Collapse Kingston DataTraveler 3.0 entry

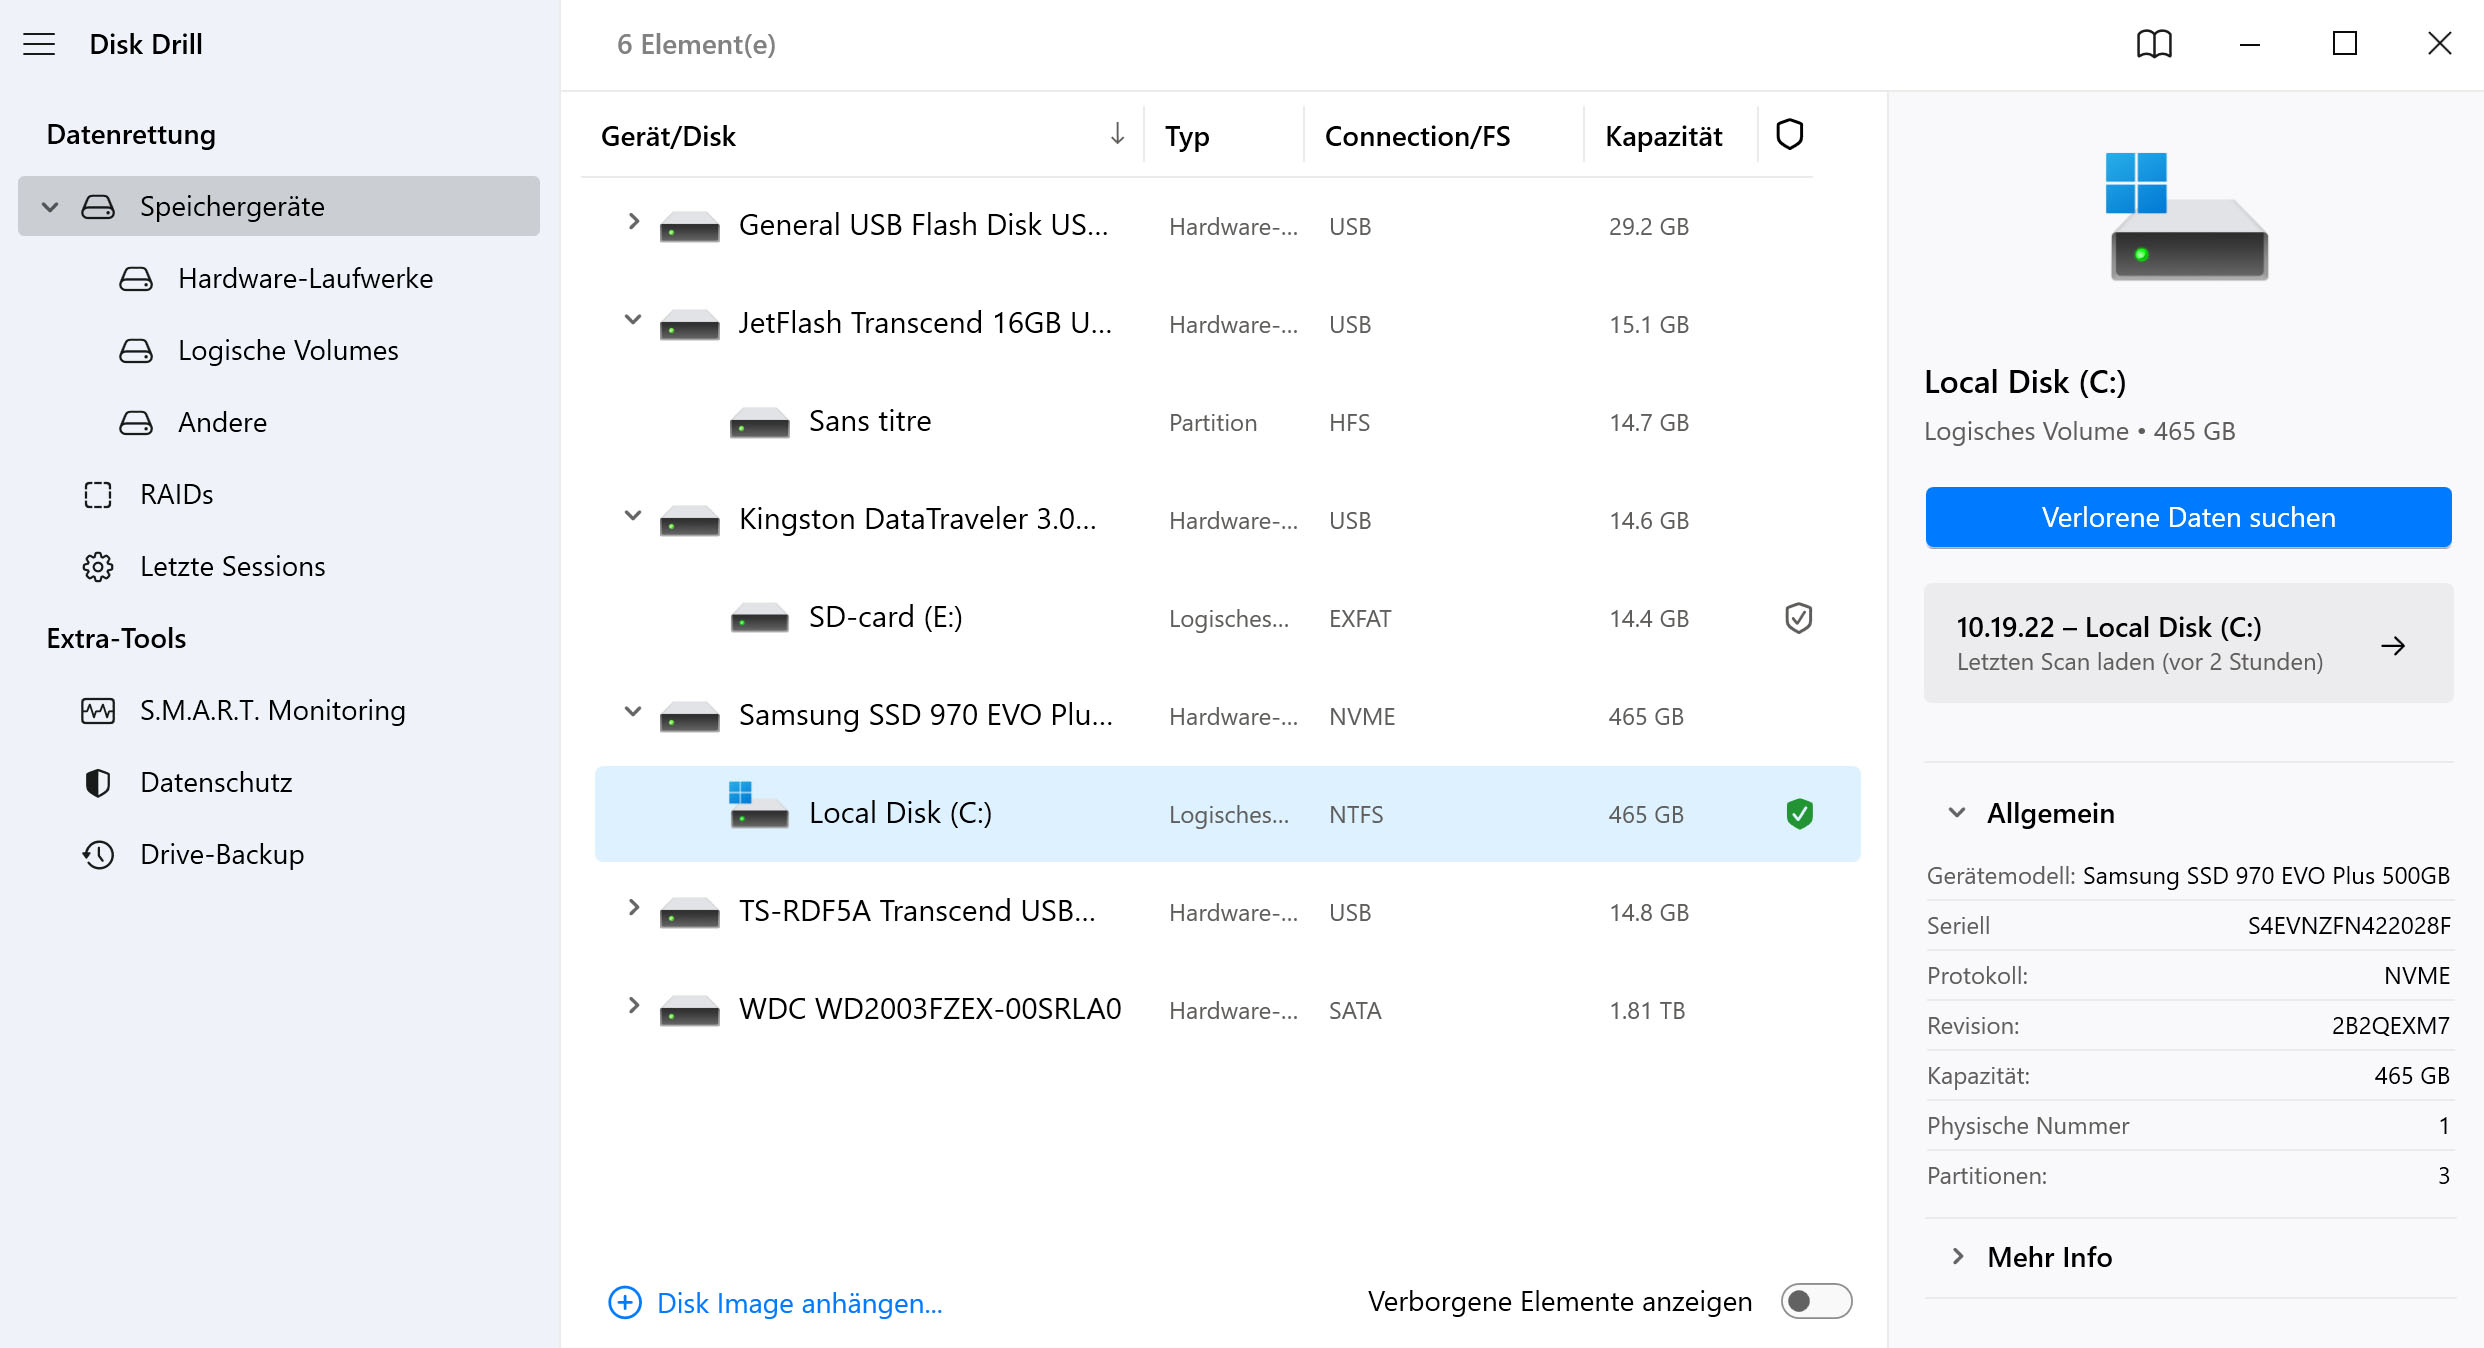pos(632,515)
